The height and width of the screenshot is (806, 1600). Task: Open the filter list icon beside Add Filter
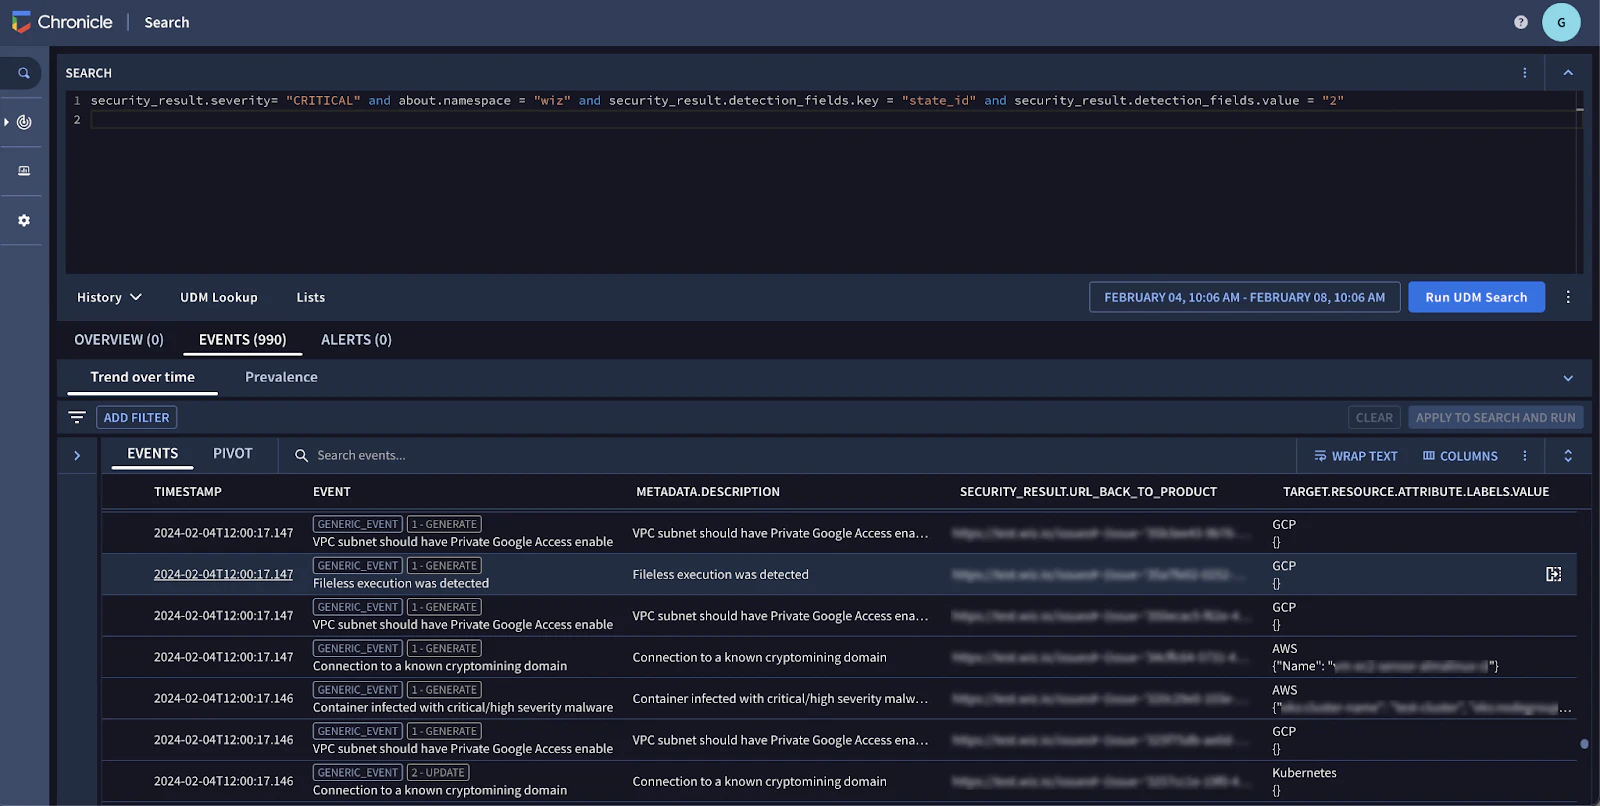pos(77,417)
